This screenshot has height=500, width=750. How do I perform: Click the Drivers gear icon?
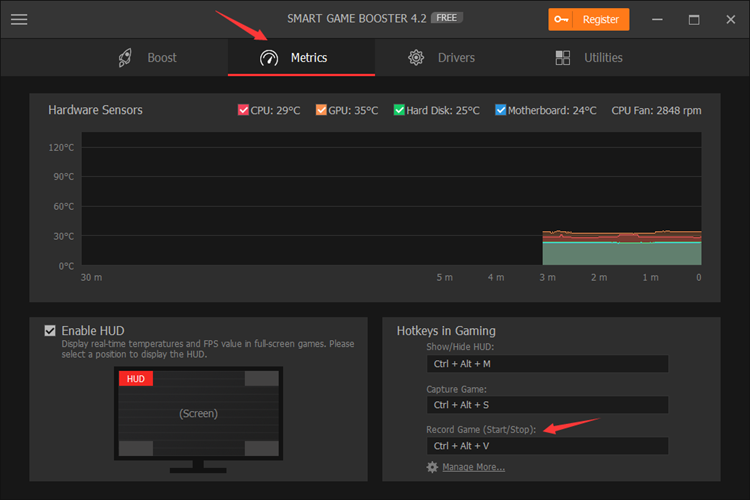(416, 58)
